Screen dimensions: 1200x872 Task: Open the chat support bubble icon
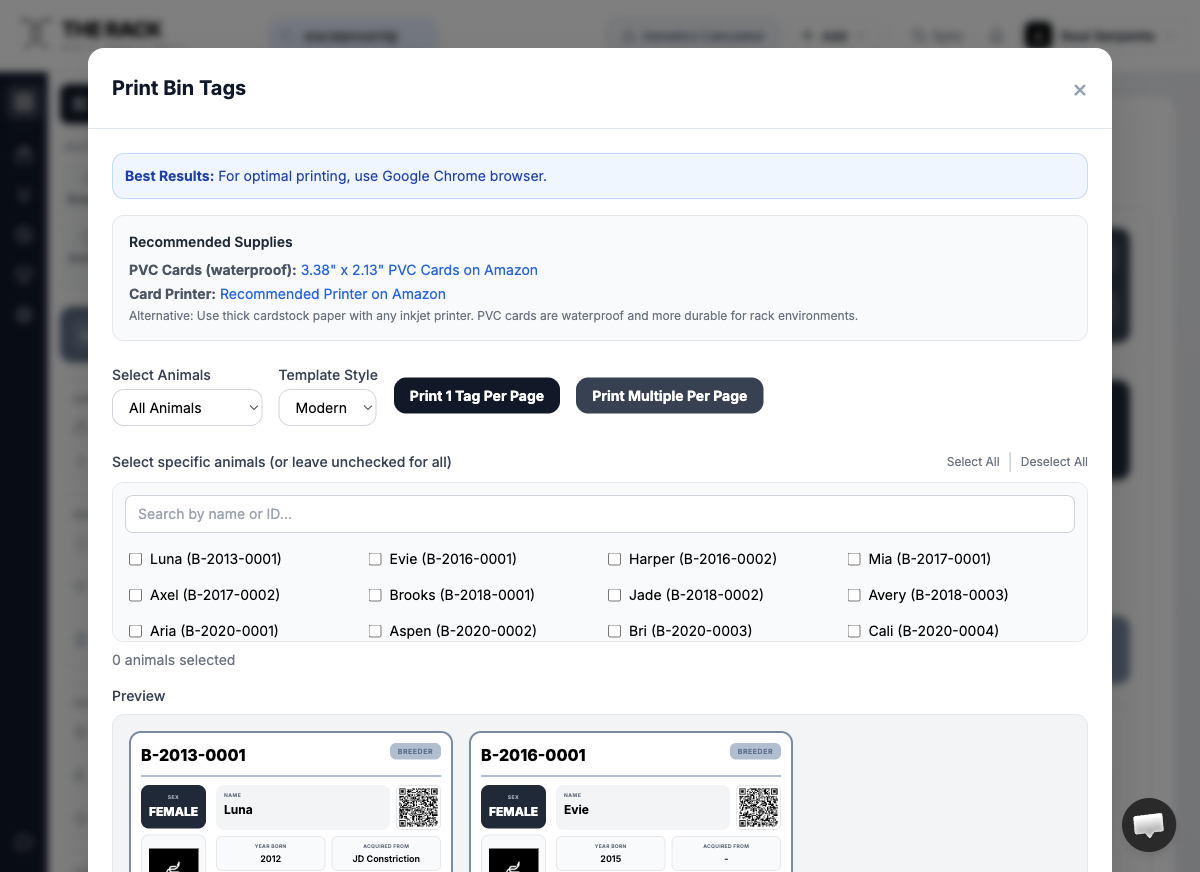pyautogui.click(x=1149, y=825)
